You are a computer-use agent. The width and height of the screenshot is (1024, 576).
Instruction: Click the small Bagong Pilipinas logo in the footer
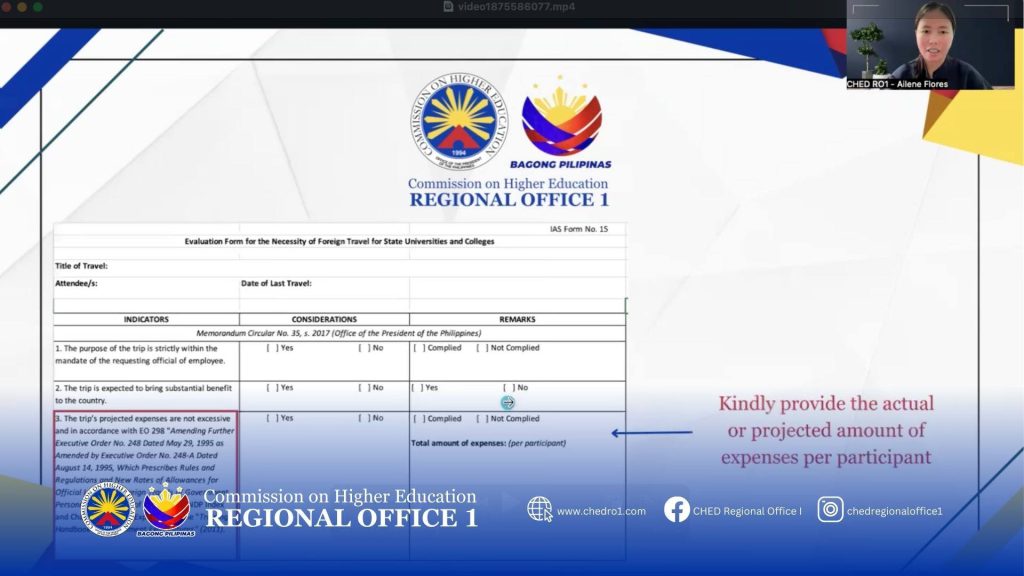click(167, 509)
